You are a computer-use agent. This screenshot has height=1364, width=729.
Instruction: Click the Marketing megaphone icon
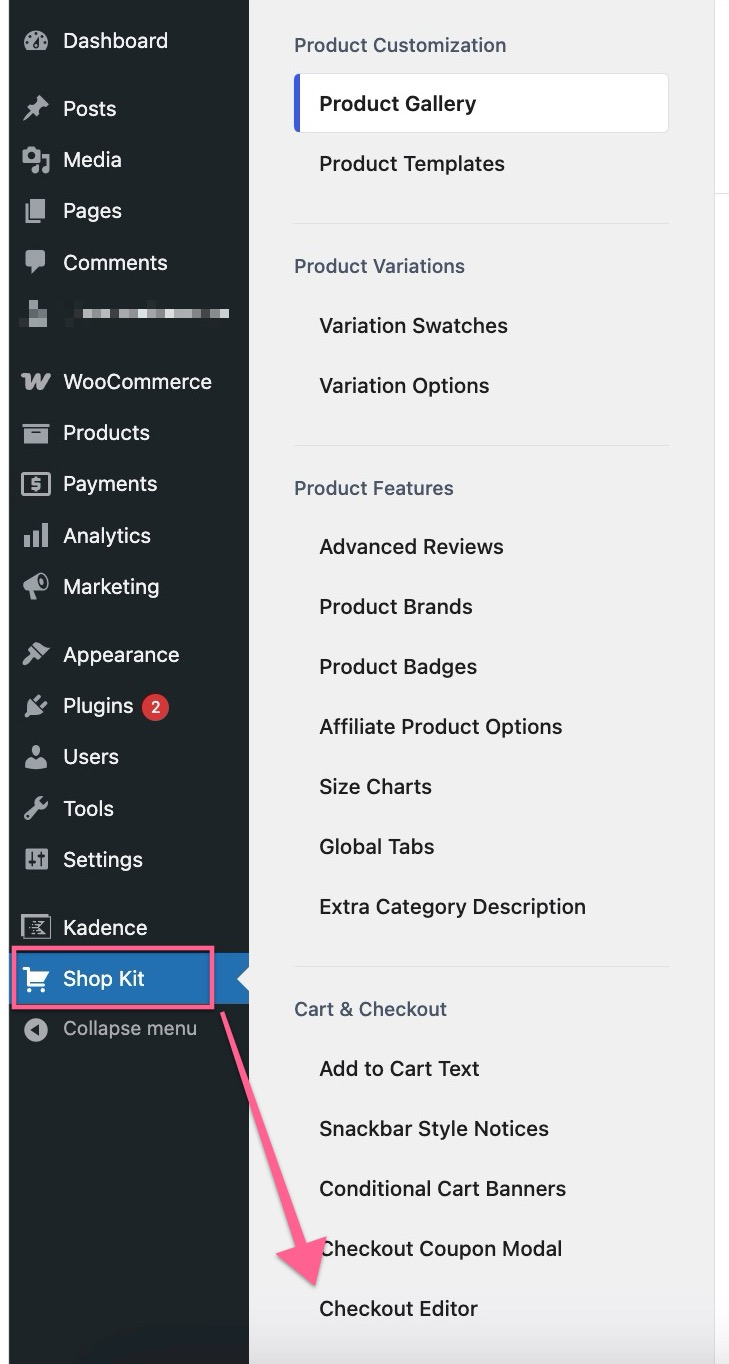click(36, 587)
